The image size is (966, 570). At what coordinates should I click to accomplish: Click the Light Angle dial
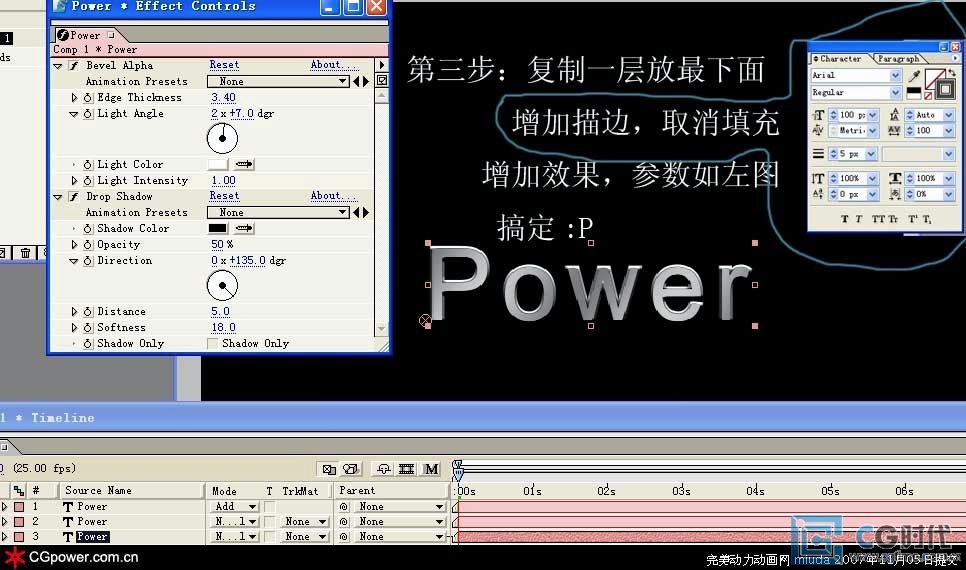(x=222, y=138)
